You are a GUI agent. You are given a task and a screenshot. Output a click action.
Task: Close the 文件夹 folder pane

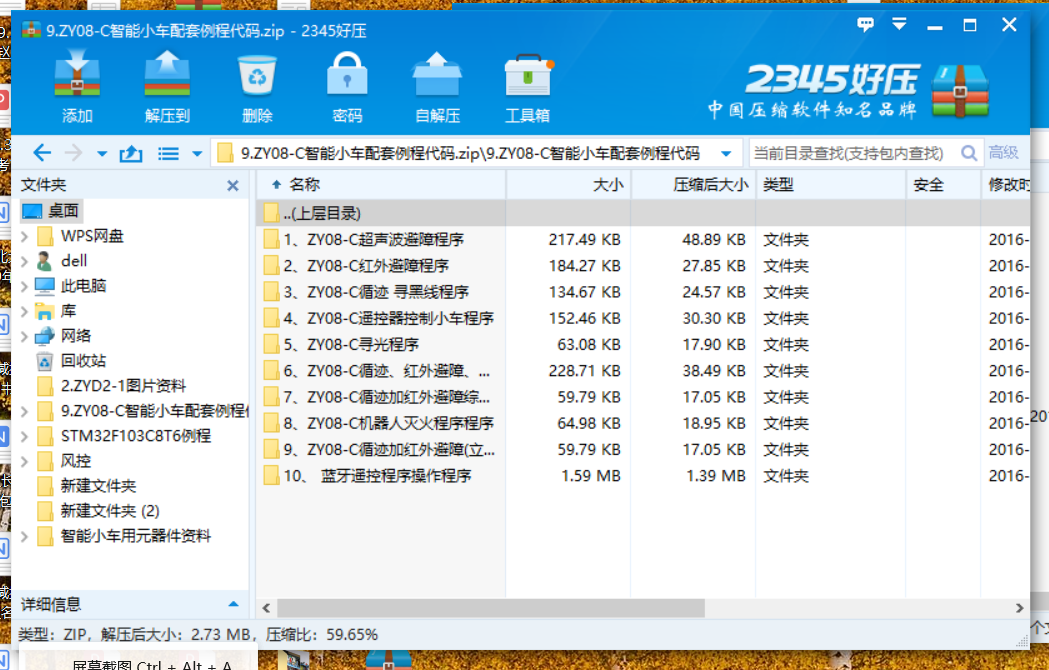click(x=233, y=185)
